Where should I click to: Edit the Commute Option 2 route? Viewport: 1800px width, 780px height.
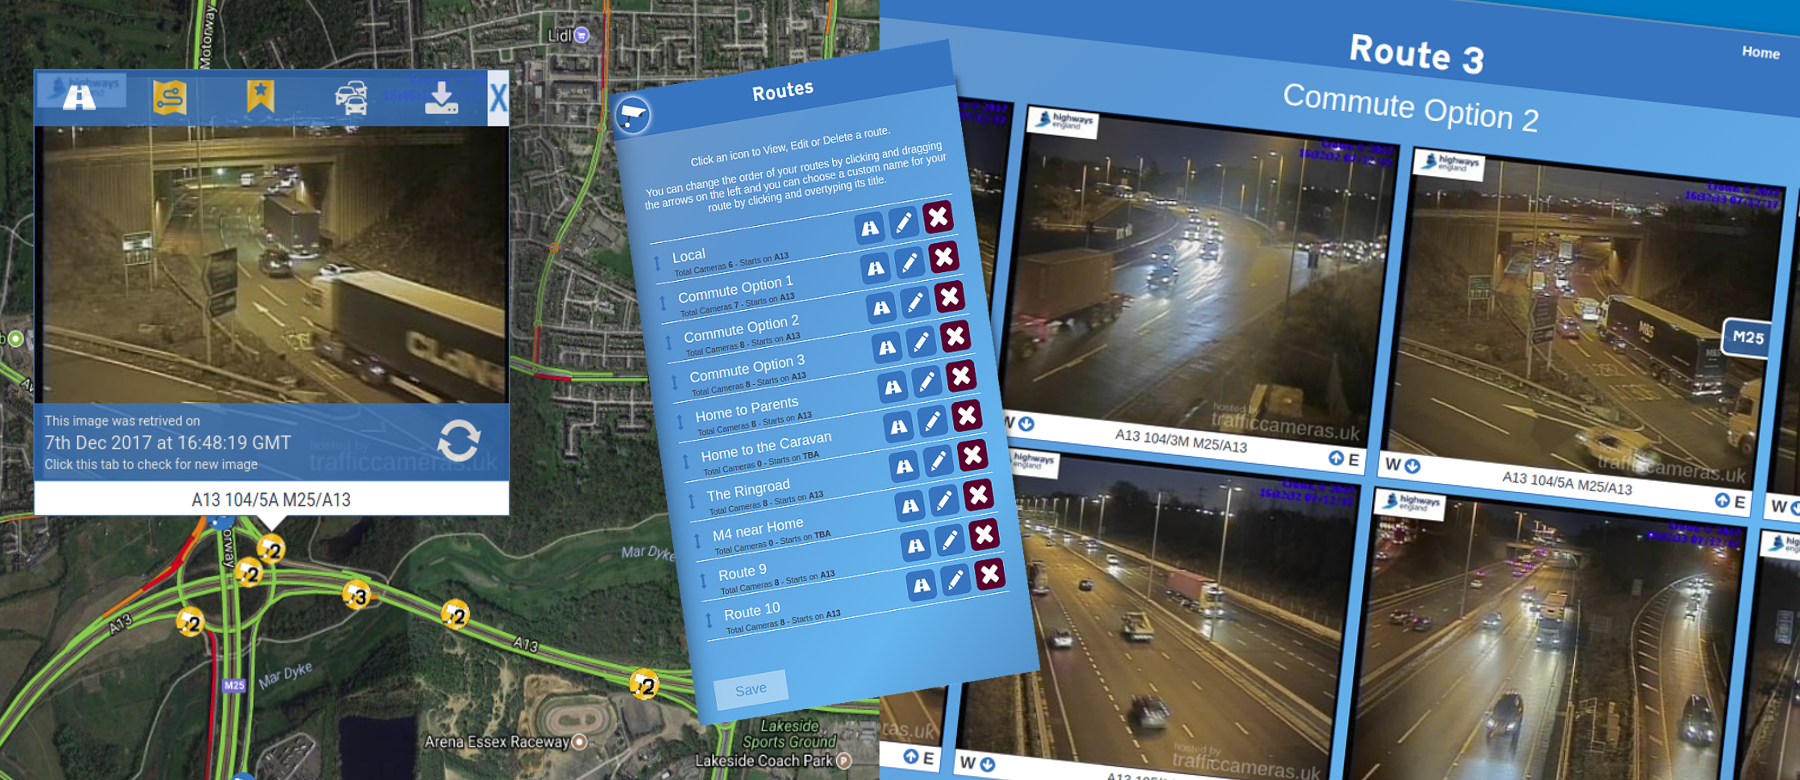point(915,302)
